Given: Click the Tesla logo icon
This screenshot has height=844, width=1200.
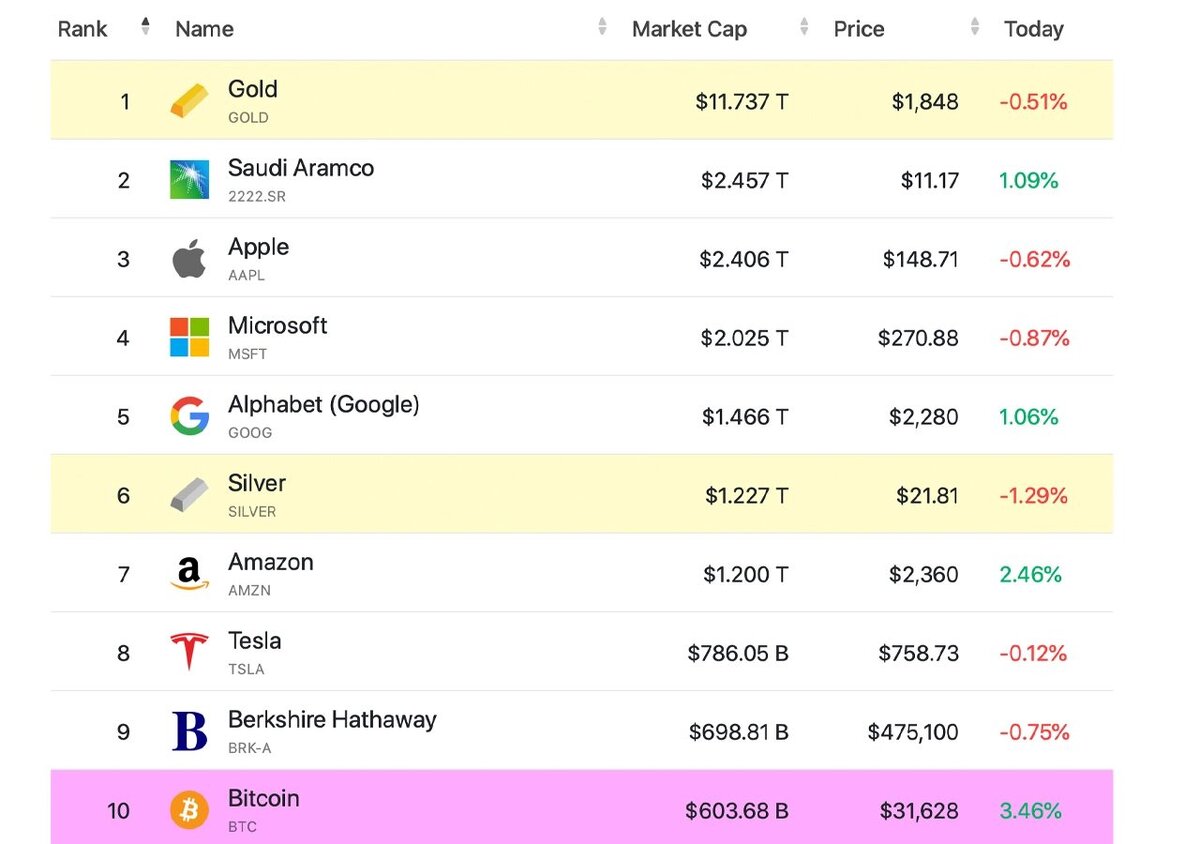Looking at the screenshot, I should (189, 653).
